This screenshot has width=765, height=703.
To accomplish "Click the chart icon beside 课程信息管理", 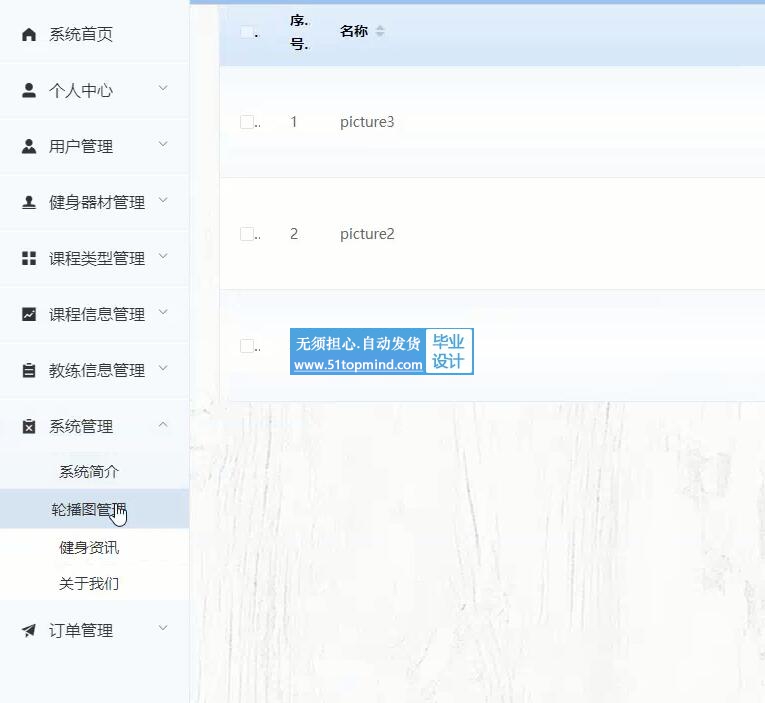I will [x=29, y=314].
